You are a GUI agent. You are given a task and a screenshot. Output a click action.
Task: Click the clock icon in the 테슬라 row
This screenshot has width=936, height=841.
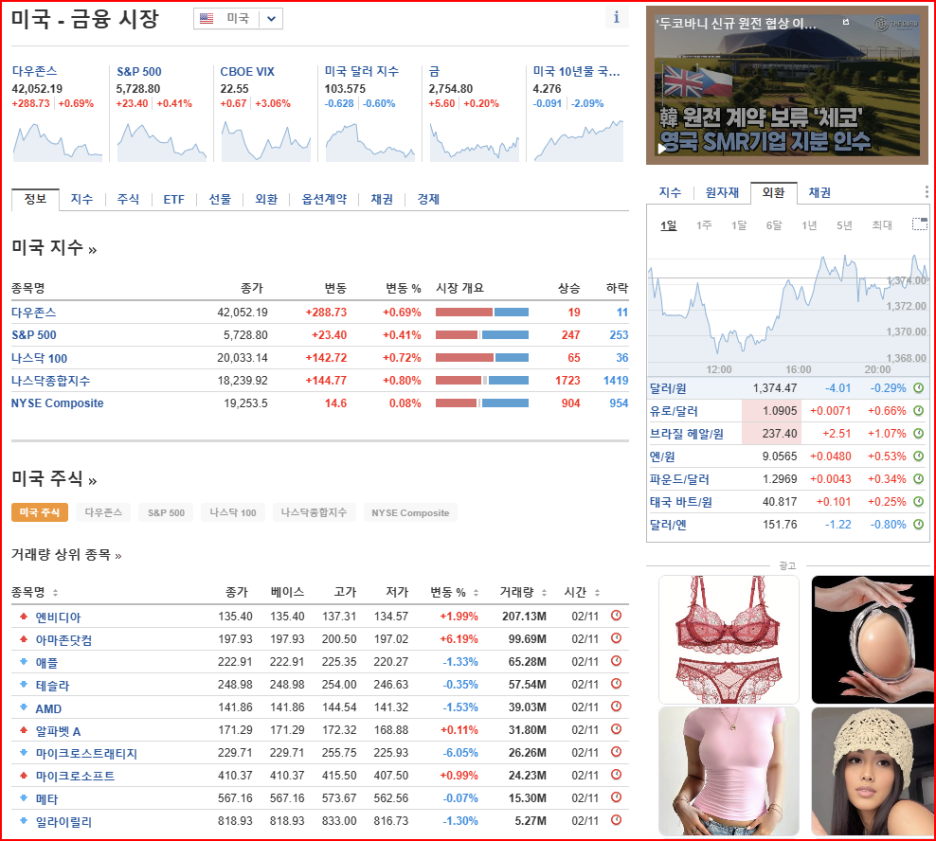pyautogui.click(x=617, y=683)
